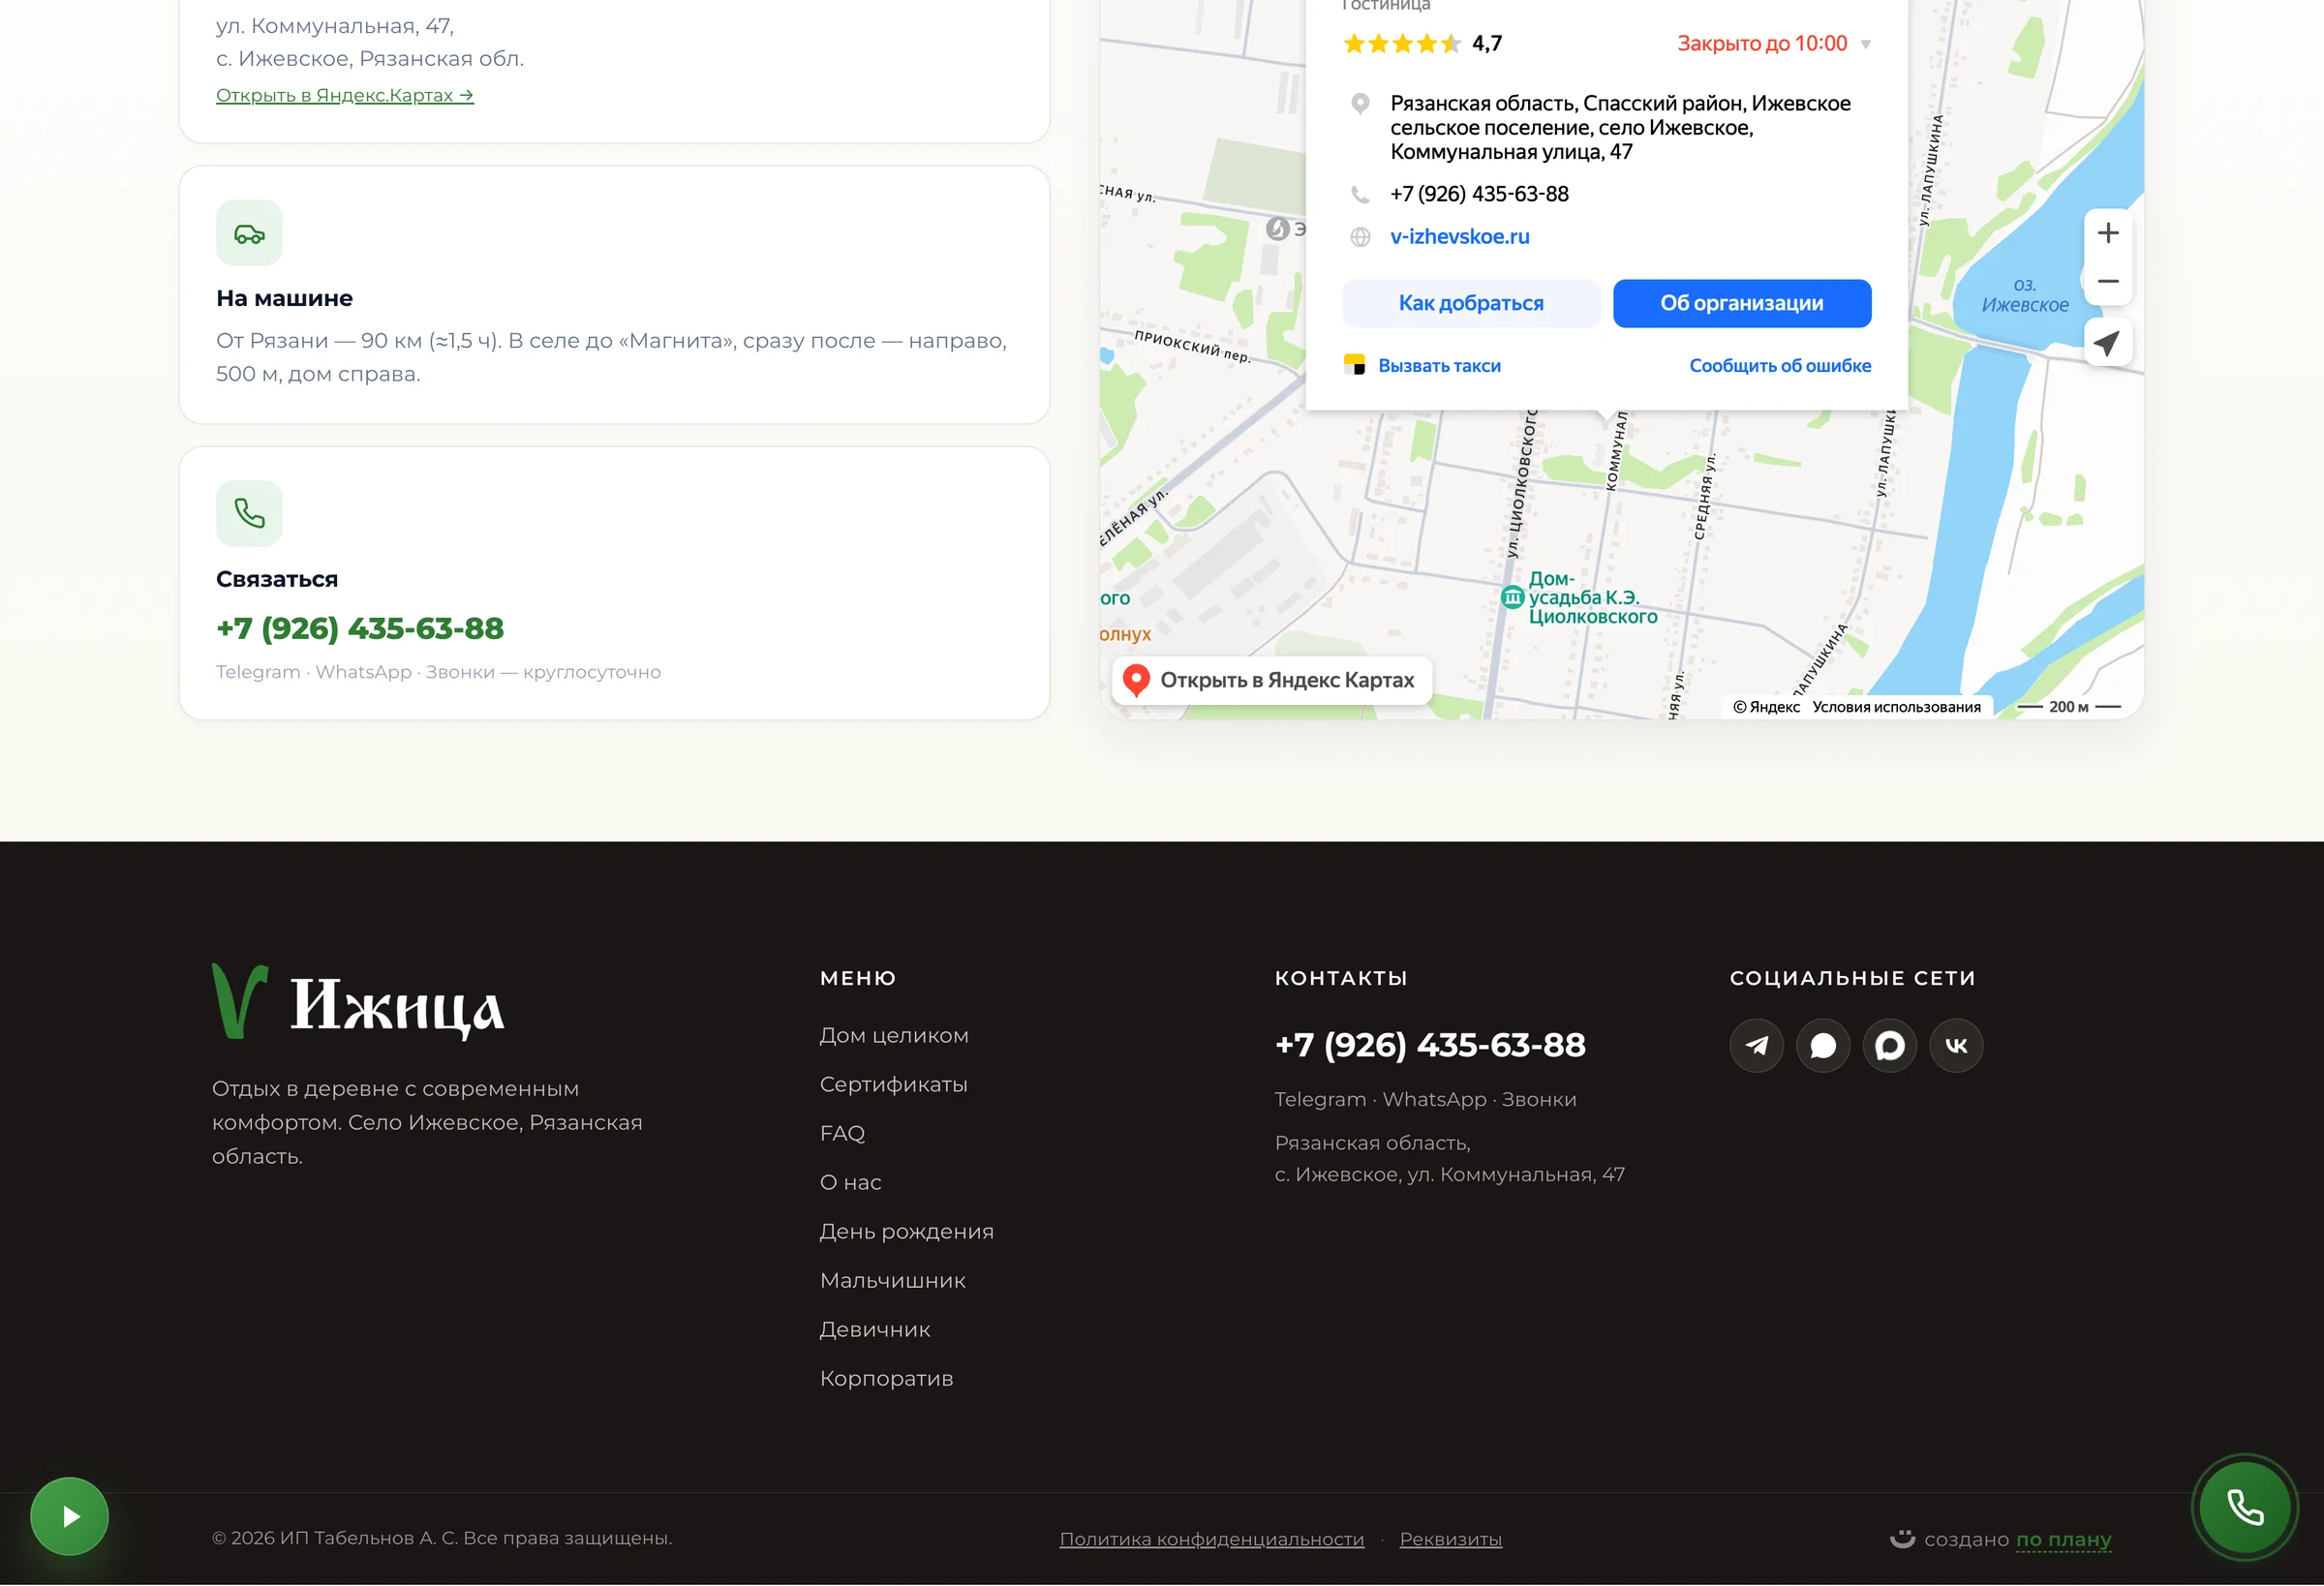This screenshot has height=1586, width=2324.
Task: Click the smiley icon beside создано
Action: point(1902,1538)
